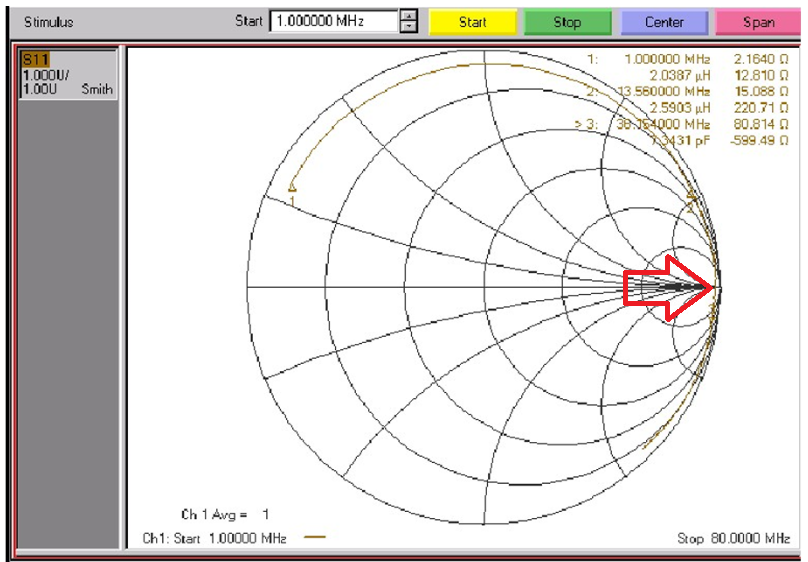The height and width of the screenshot is (562, 808).
Task: Click the 2.5903 µH inductance readout
Action: coord(680,108)
